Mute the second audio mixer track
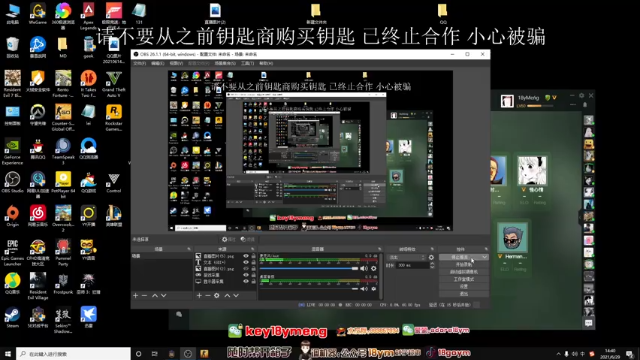The height and width of the screenshot is (360, 640). pos(363,289)
